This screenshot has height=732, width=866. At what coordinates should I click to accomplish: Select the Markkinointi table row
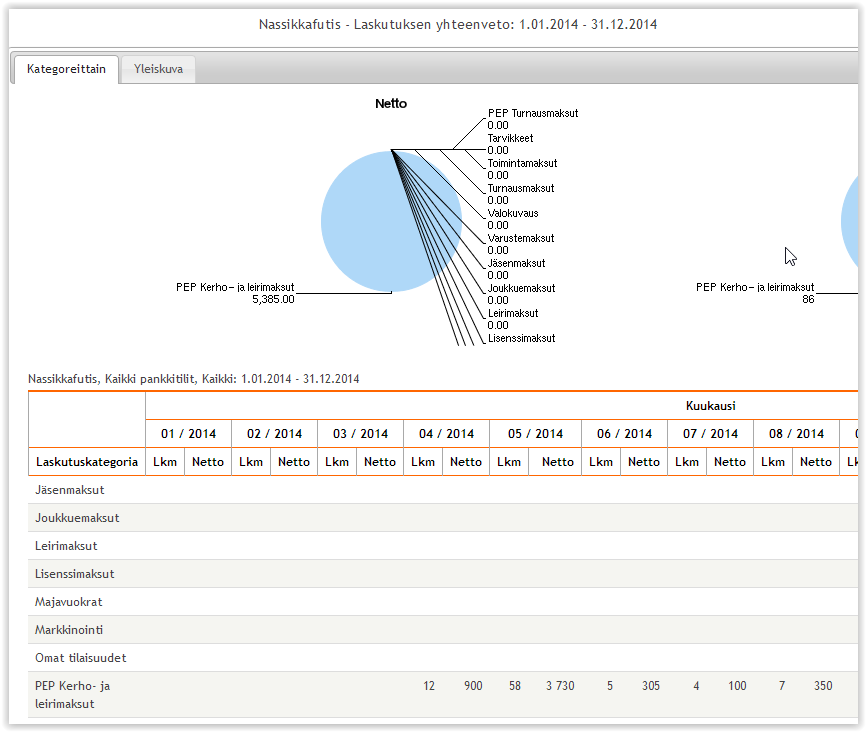[443, 630]
